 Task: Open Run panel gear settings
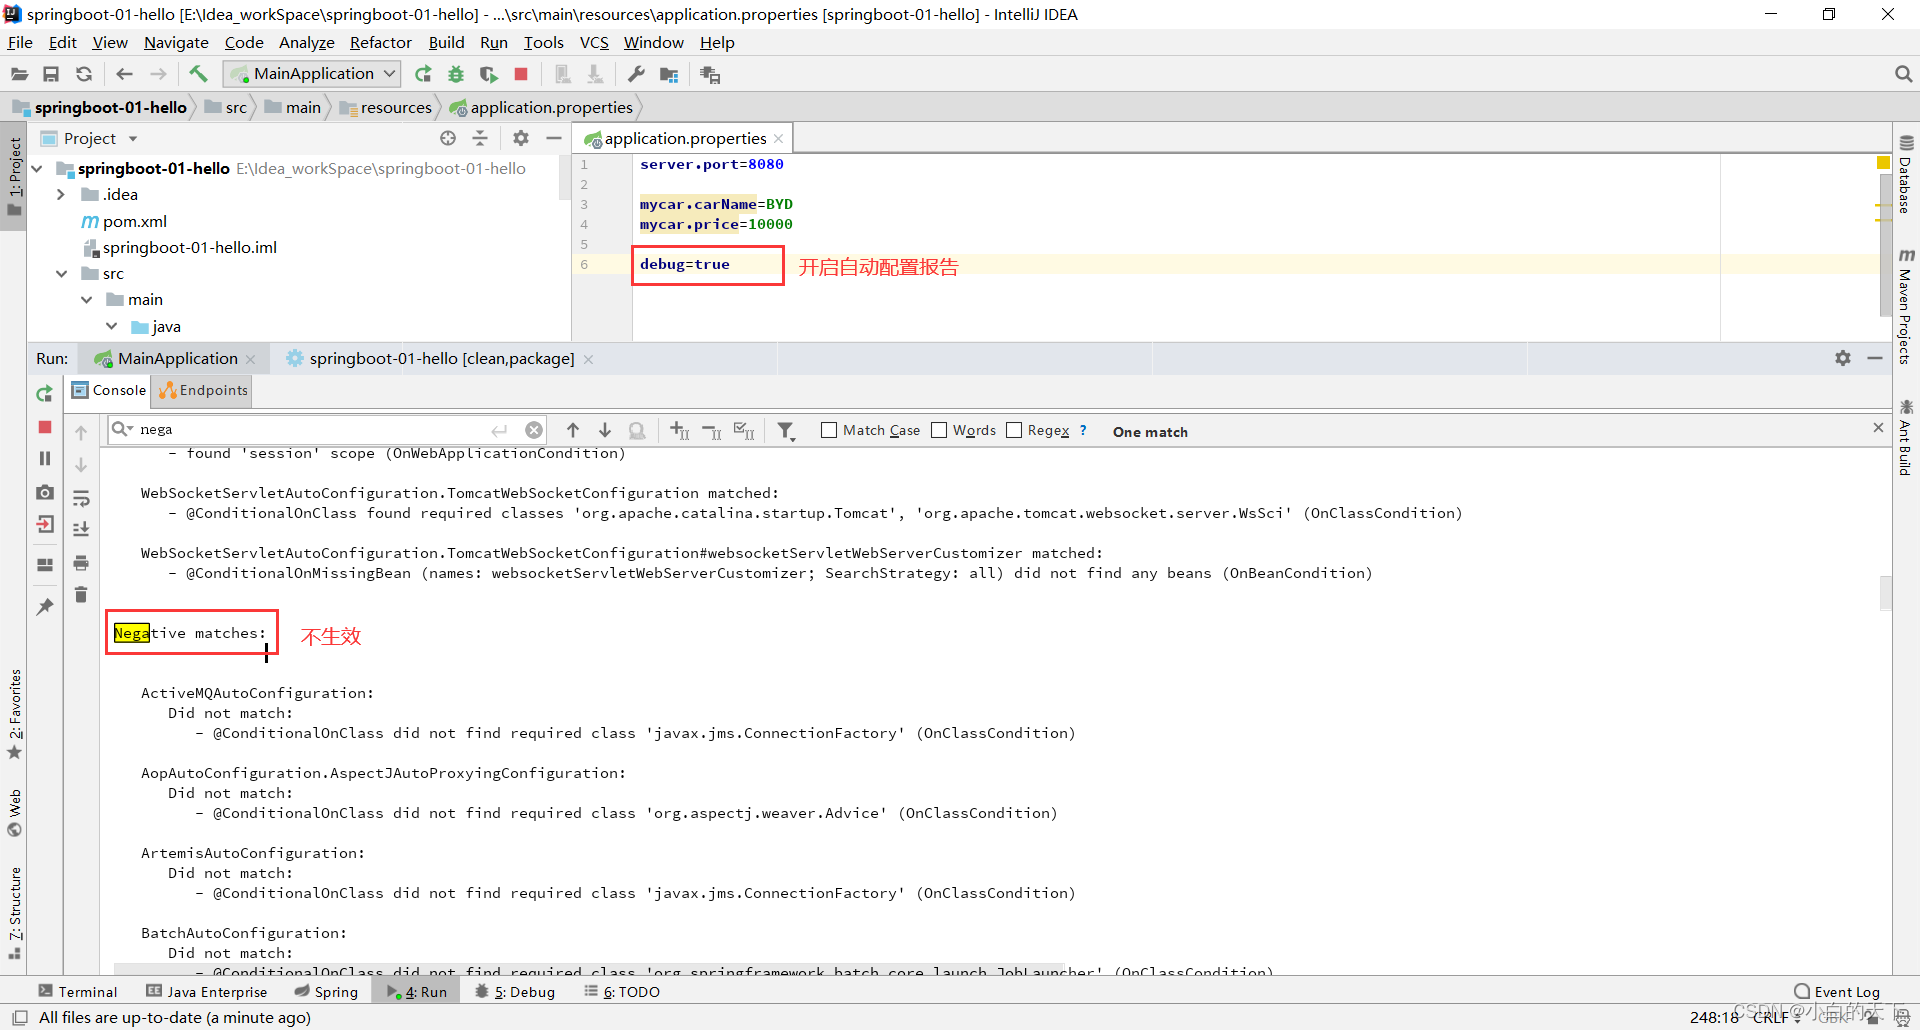tap(1843, 358)
